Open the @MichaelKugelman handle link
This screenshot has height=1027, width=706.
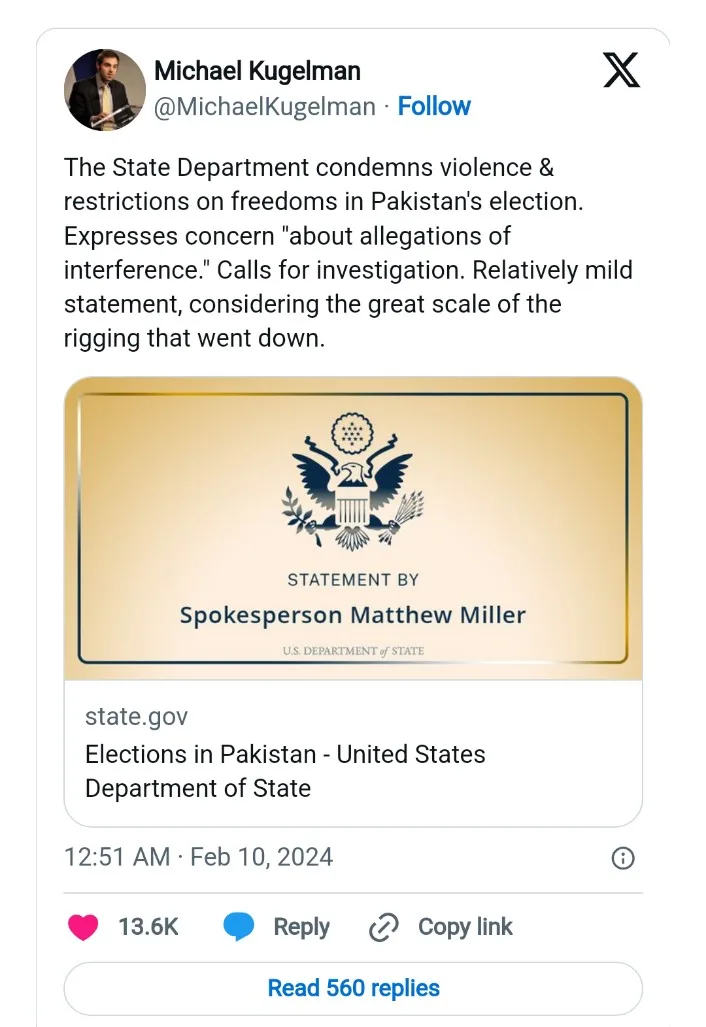point(265,106)
